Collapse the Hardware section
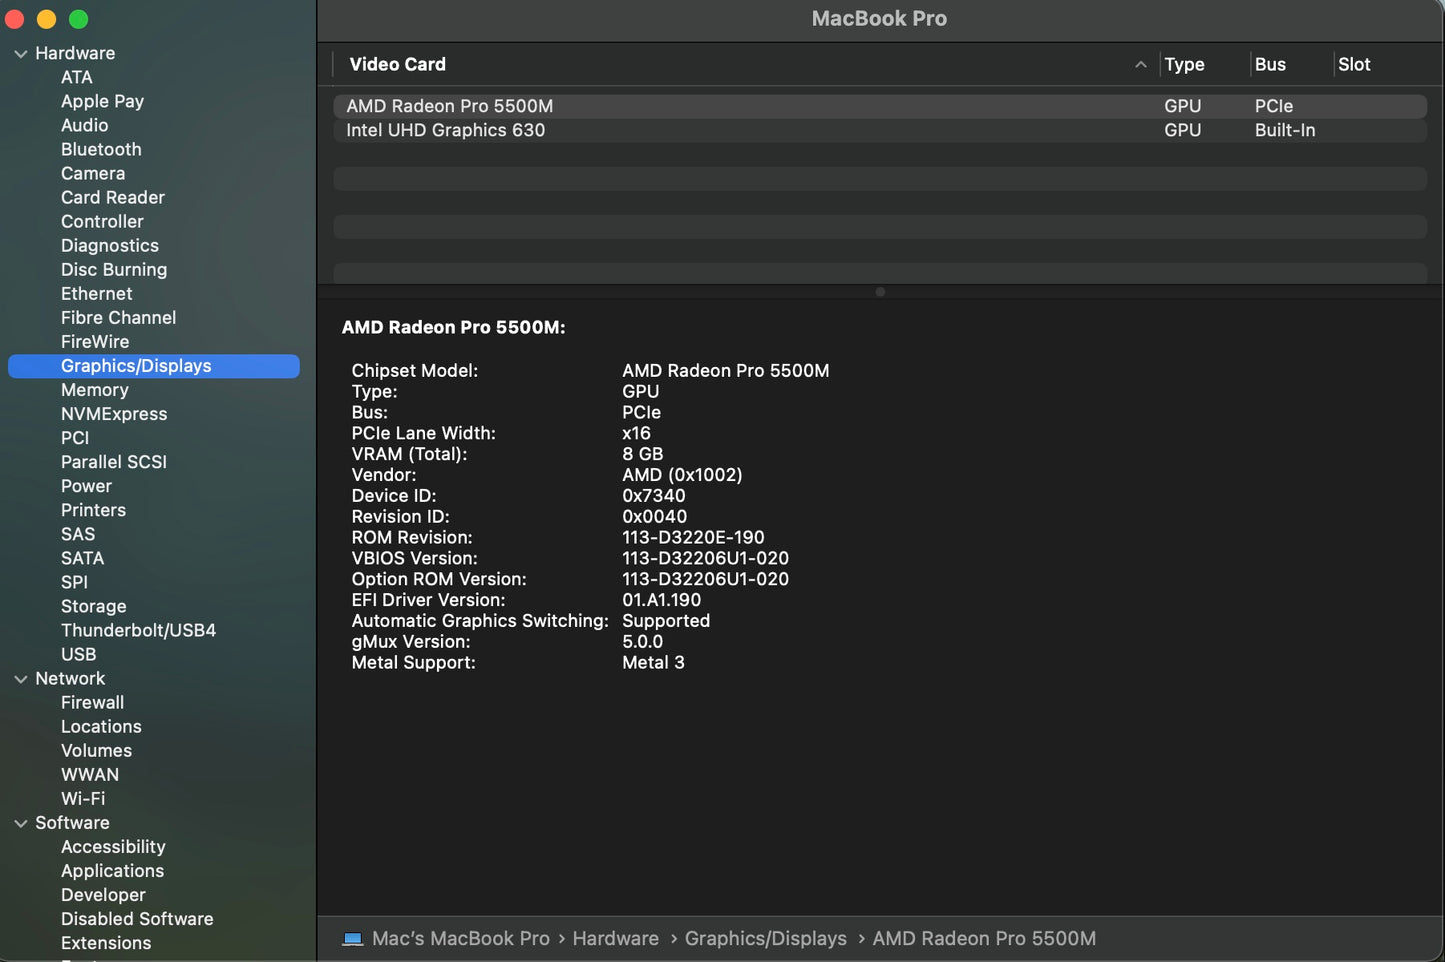Screen dimensions: 1445x962 click(21, 54)
